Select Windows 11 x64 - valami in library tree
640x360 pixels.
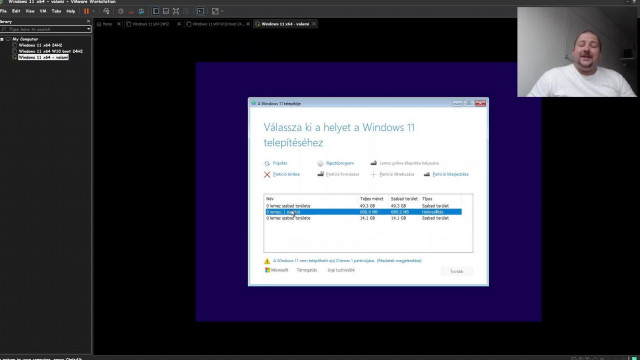click(43, 58)
